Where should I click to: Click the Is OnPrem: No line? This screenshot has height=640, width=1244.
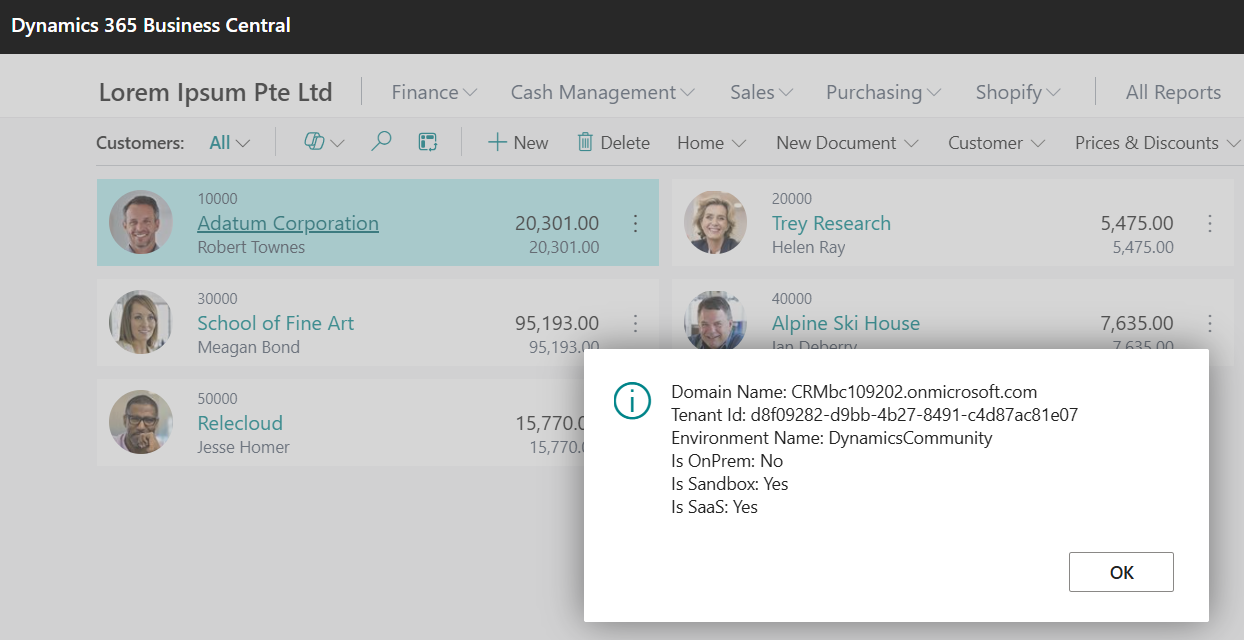pos(727,461)
